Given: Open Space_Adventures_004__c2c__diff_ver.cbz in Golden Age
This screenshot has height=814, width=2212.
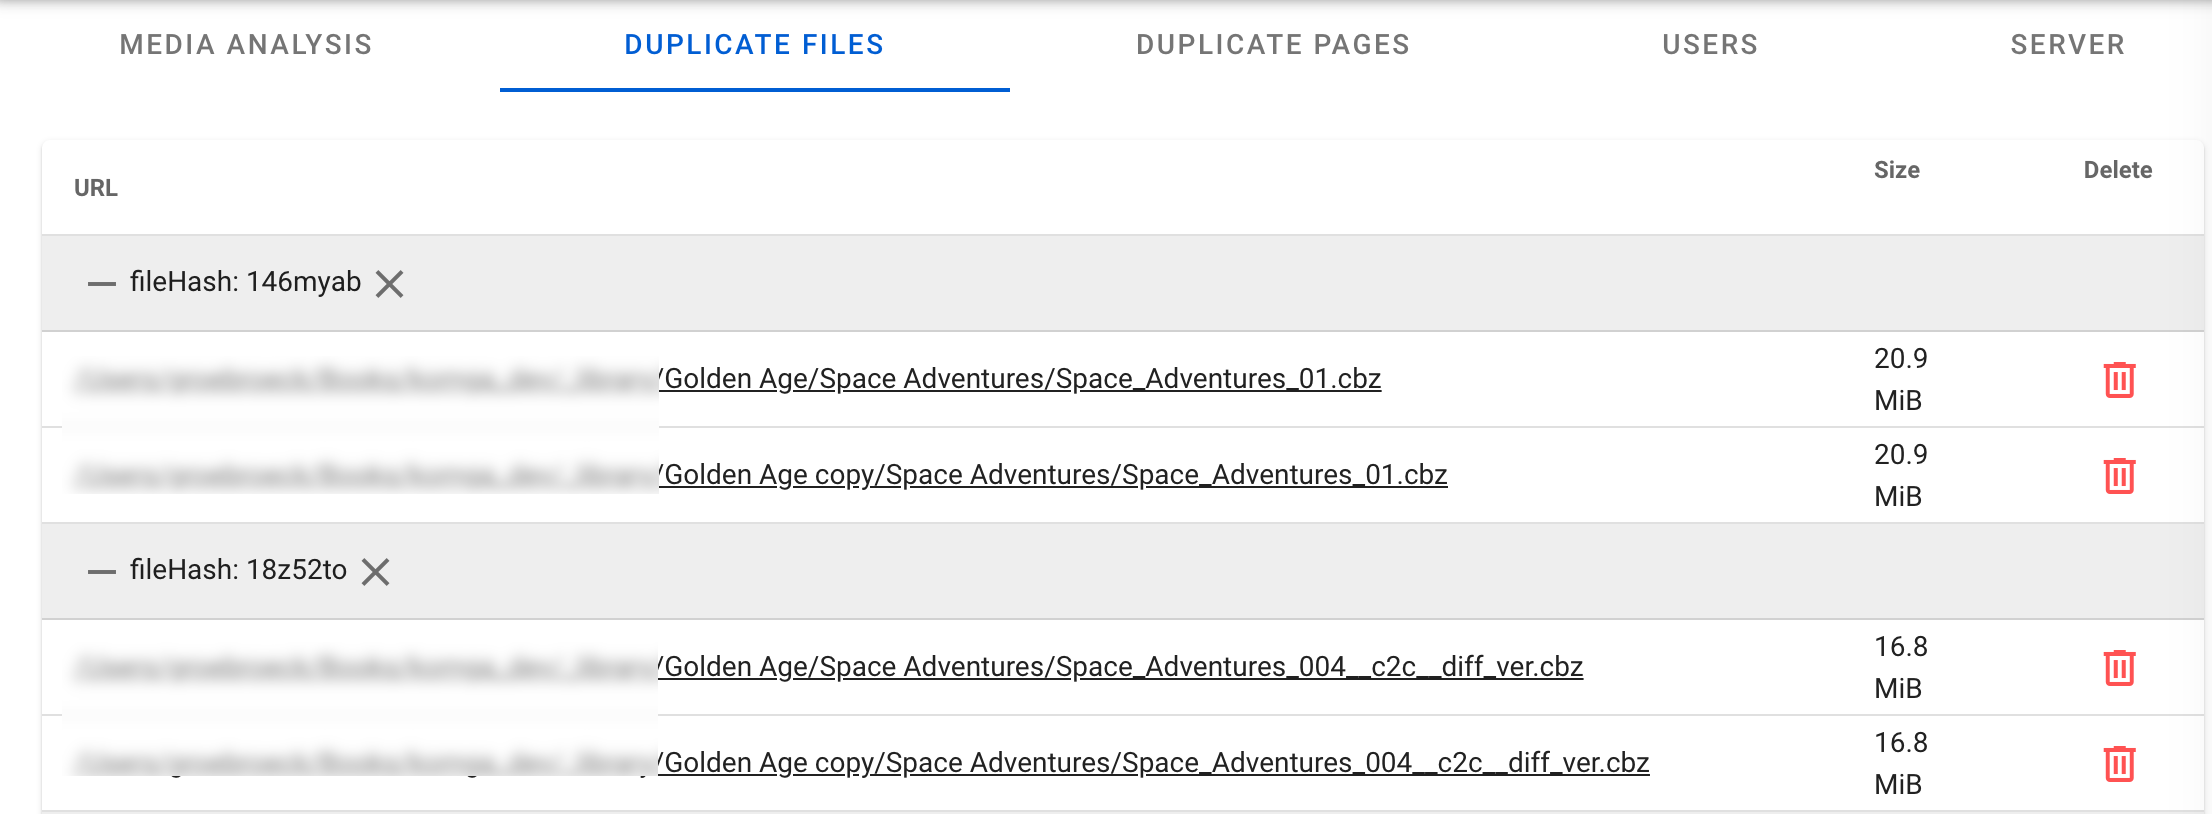Looking at the screenshot, I should (1122, 667).
